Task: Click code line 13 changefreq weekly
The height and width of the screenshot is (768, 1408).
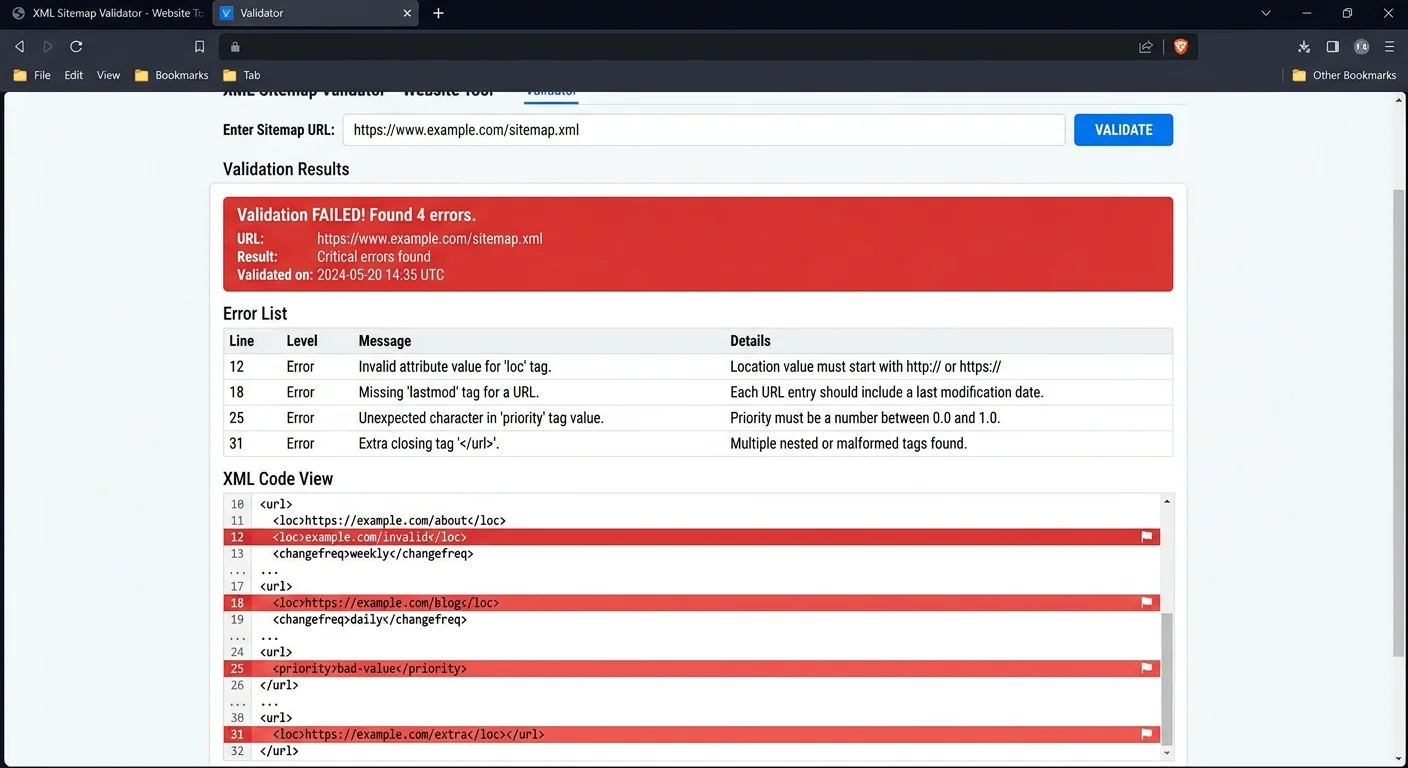Action: [373, 553]
